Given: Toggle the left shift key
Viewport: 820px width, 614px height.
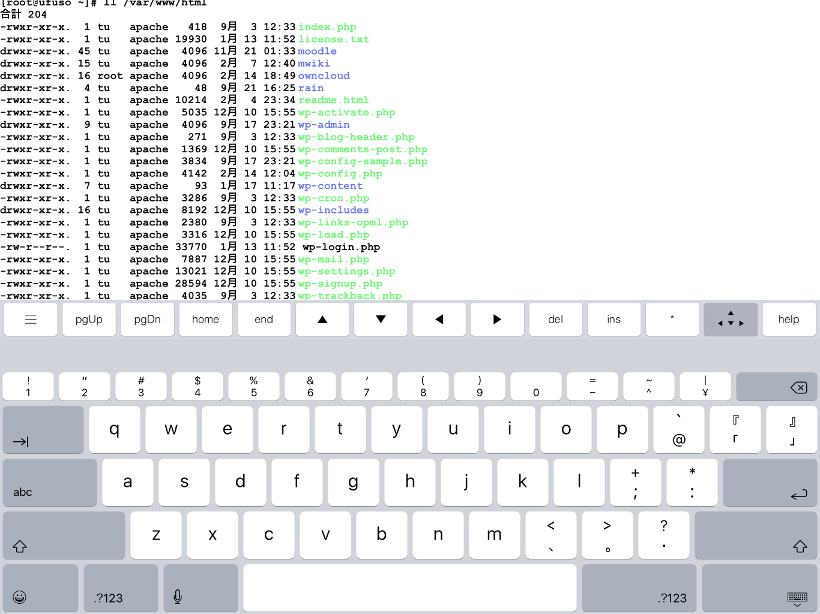Looking at the screenshot, I should (x=64, y=535).
